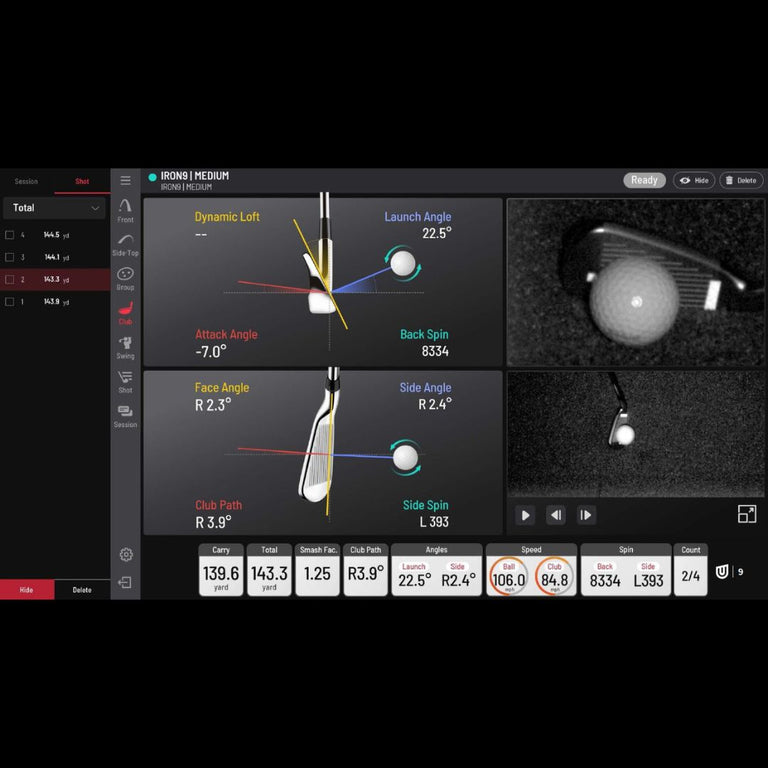Switch to the Shot tab

[82, 181]
